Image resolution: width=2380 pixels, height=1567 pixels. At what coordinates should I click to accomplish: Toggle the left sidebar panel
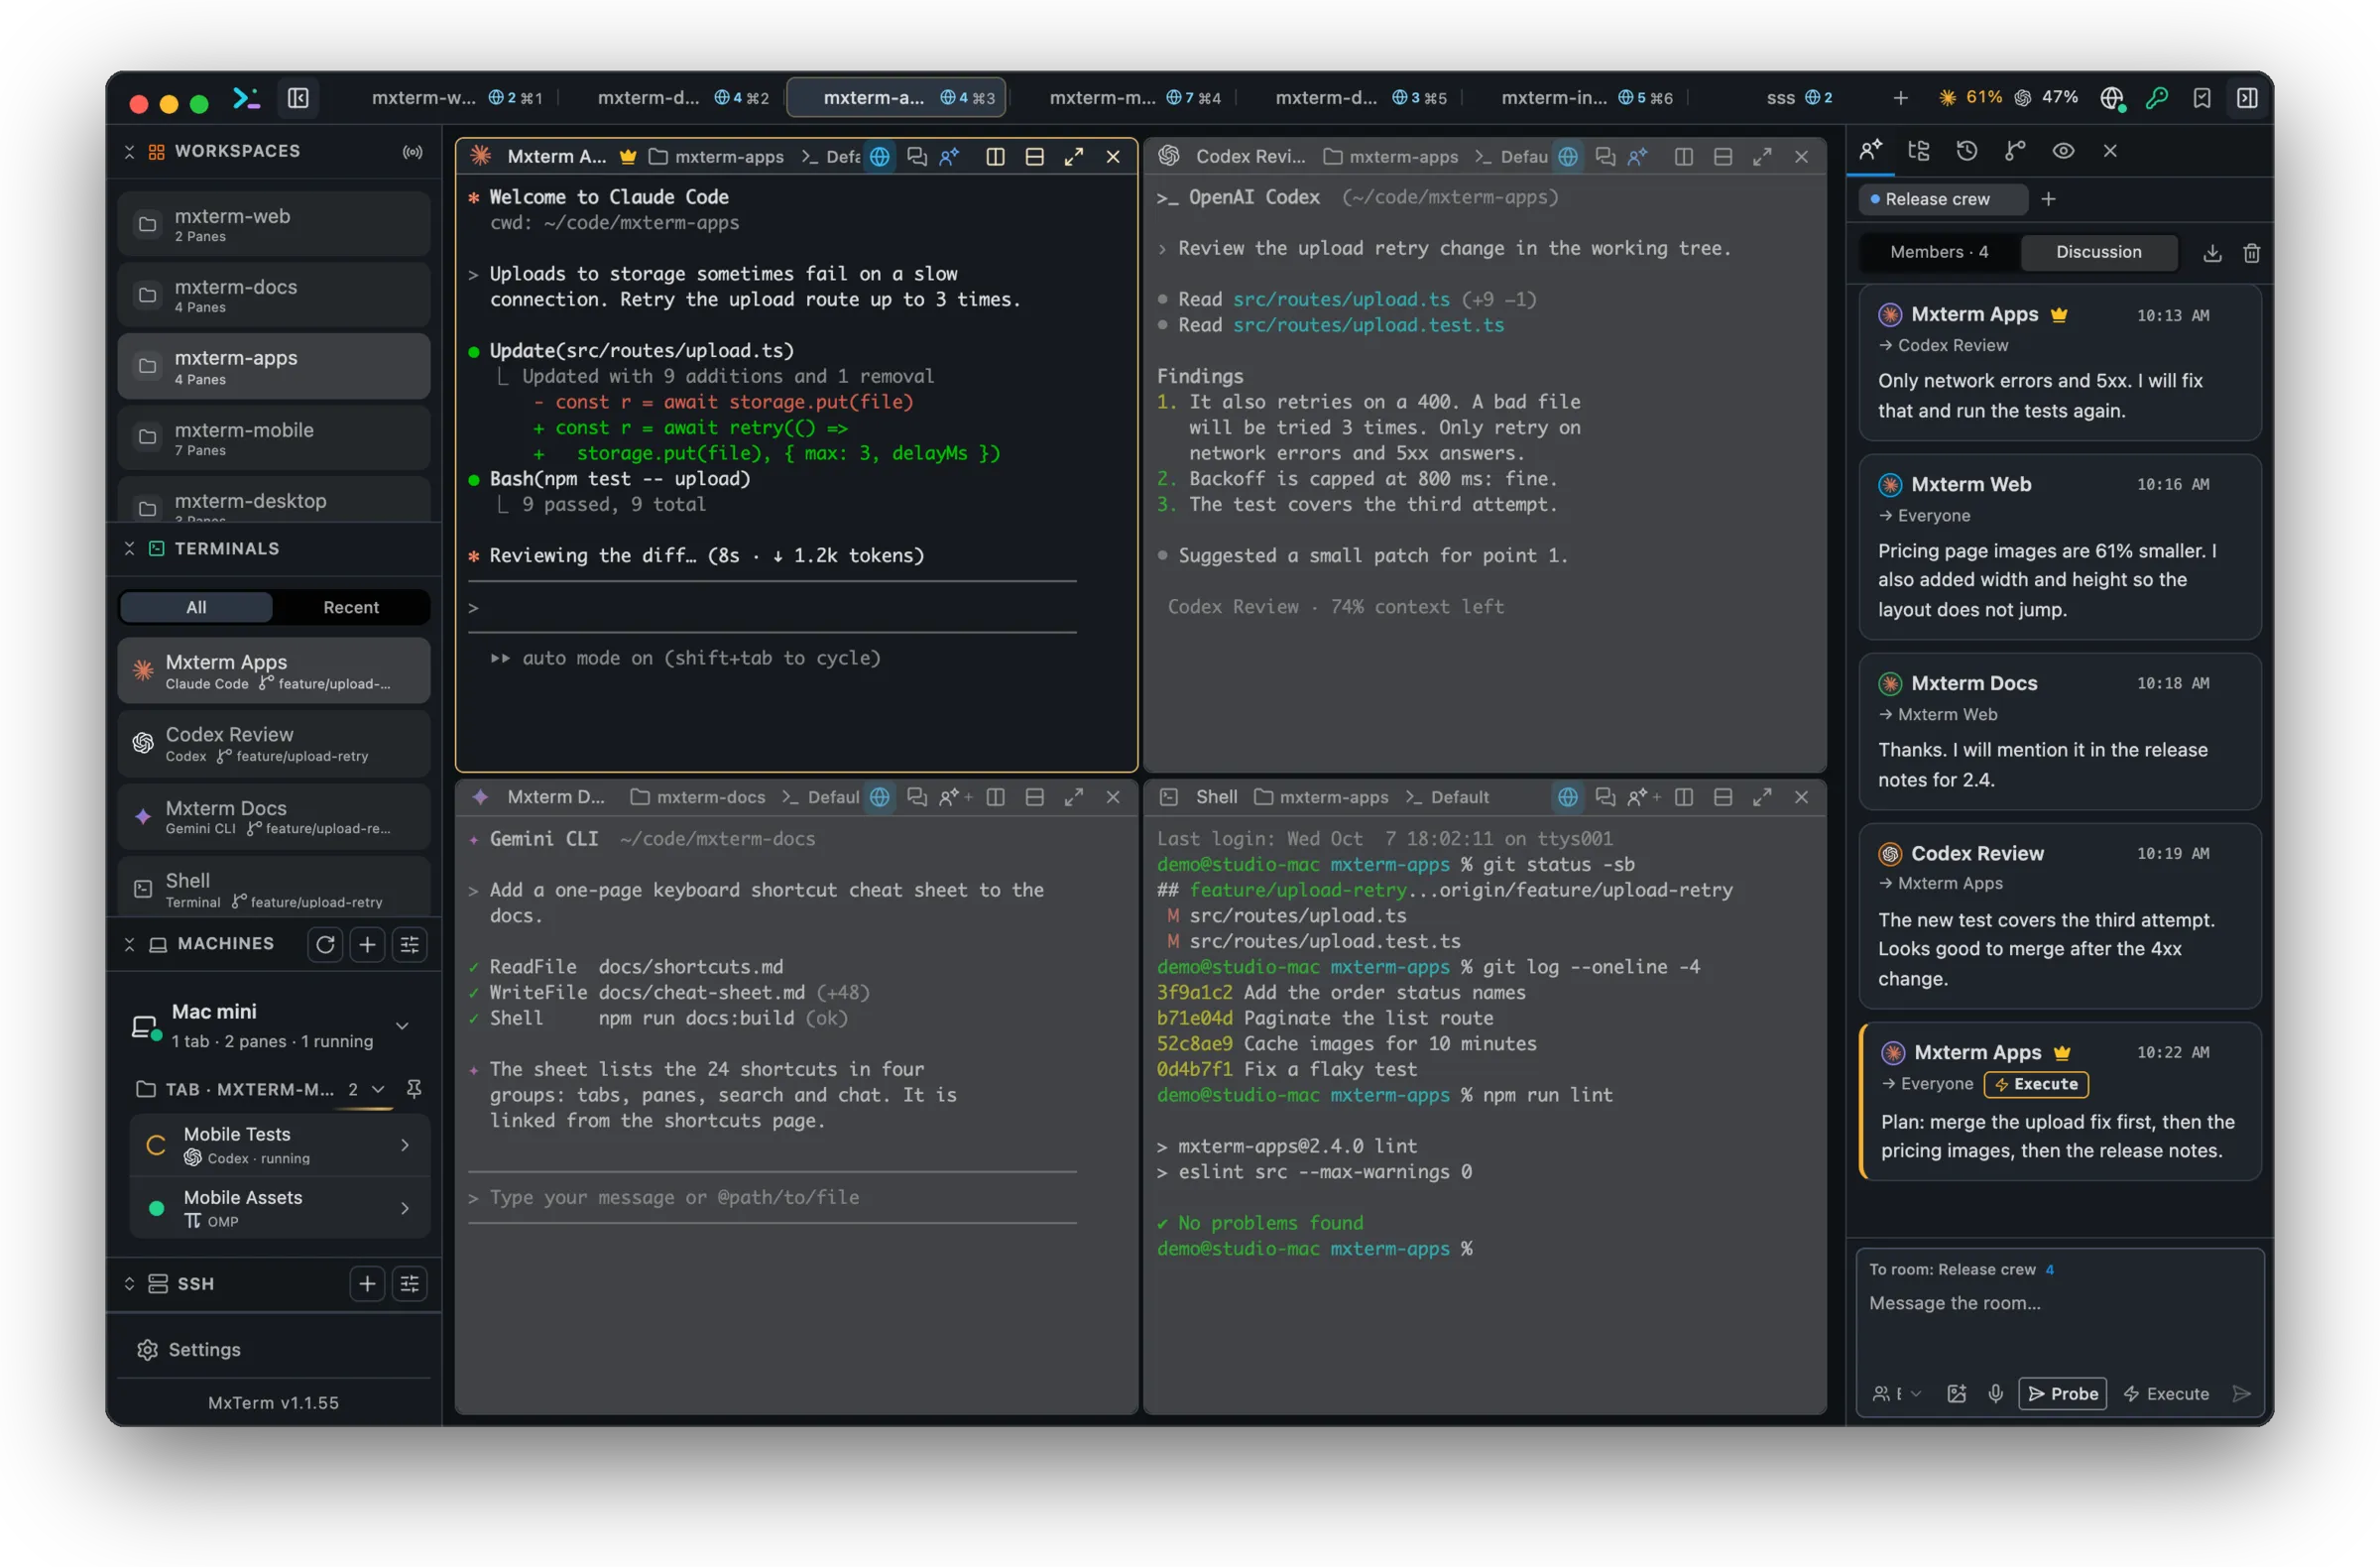[298, 98]
